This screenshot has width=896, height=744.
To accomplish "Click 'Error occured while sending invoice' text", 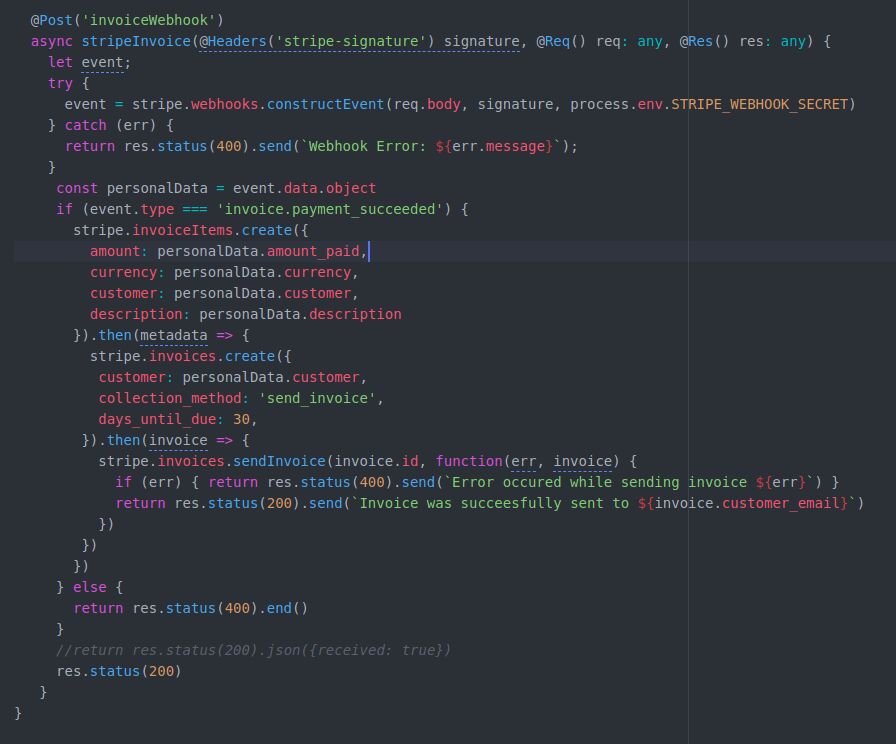I will click(x=599, y=482).
